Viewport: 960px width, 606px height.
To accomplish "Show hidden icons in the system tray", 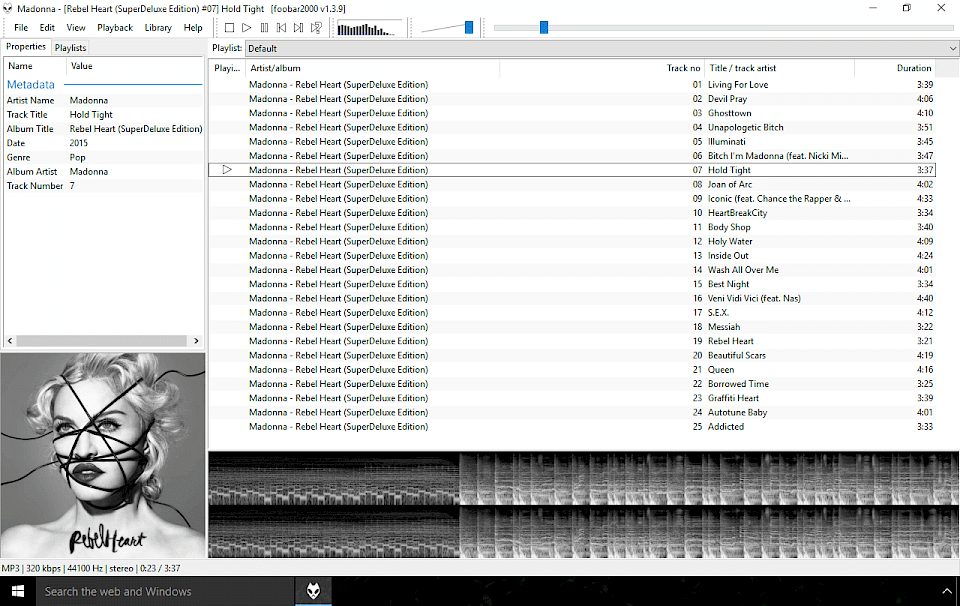I will coord(947,591).
